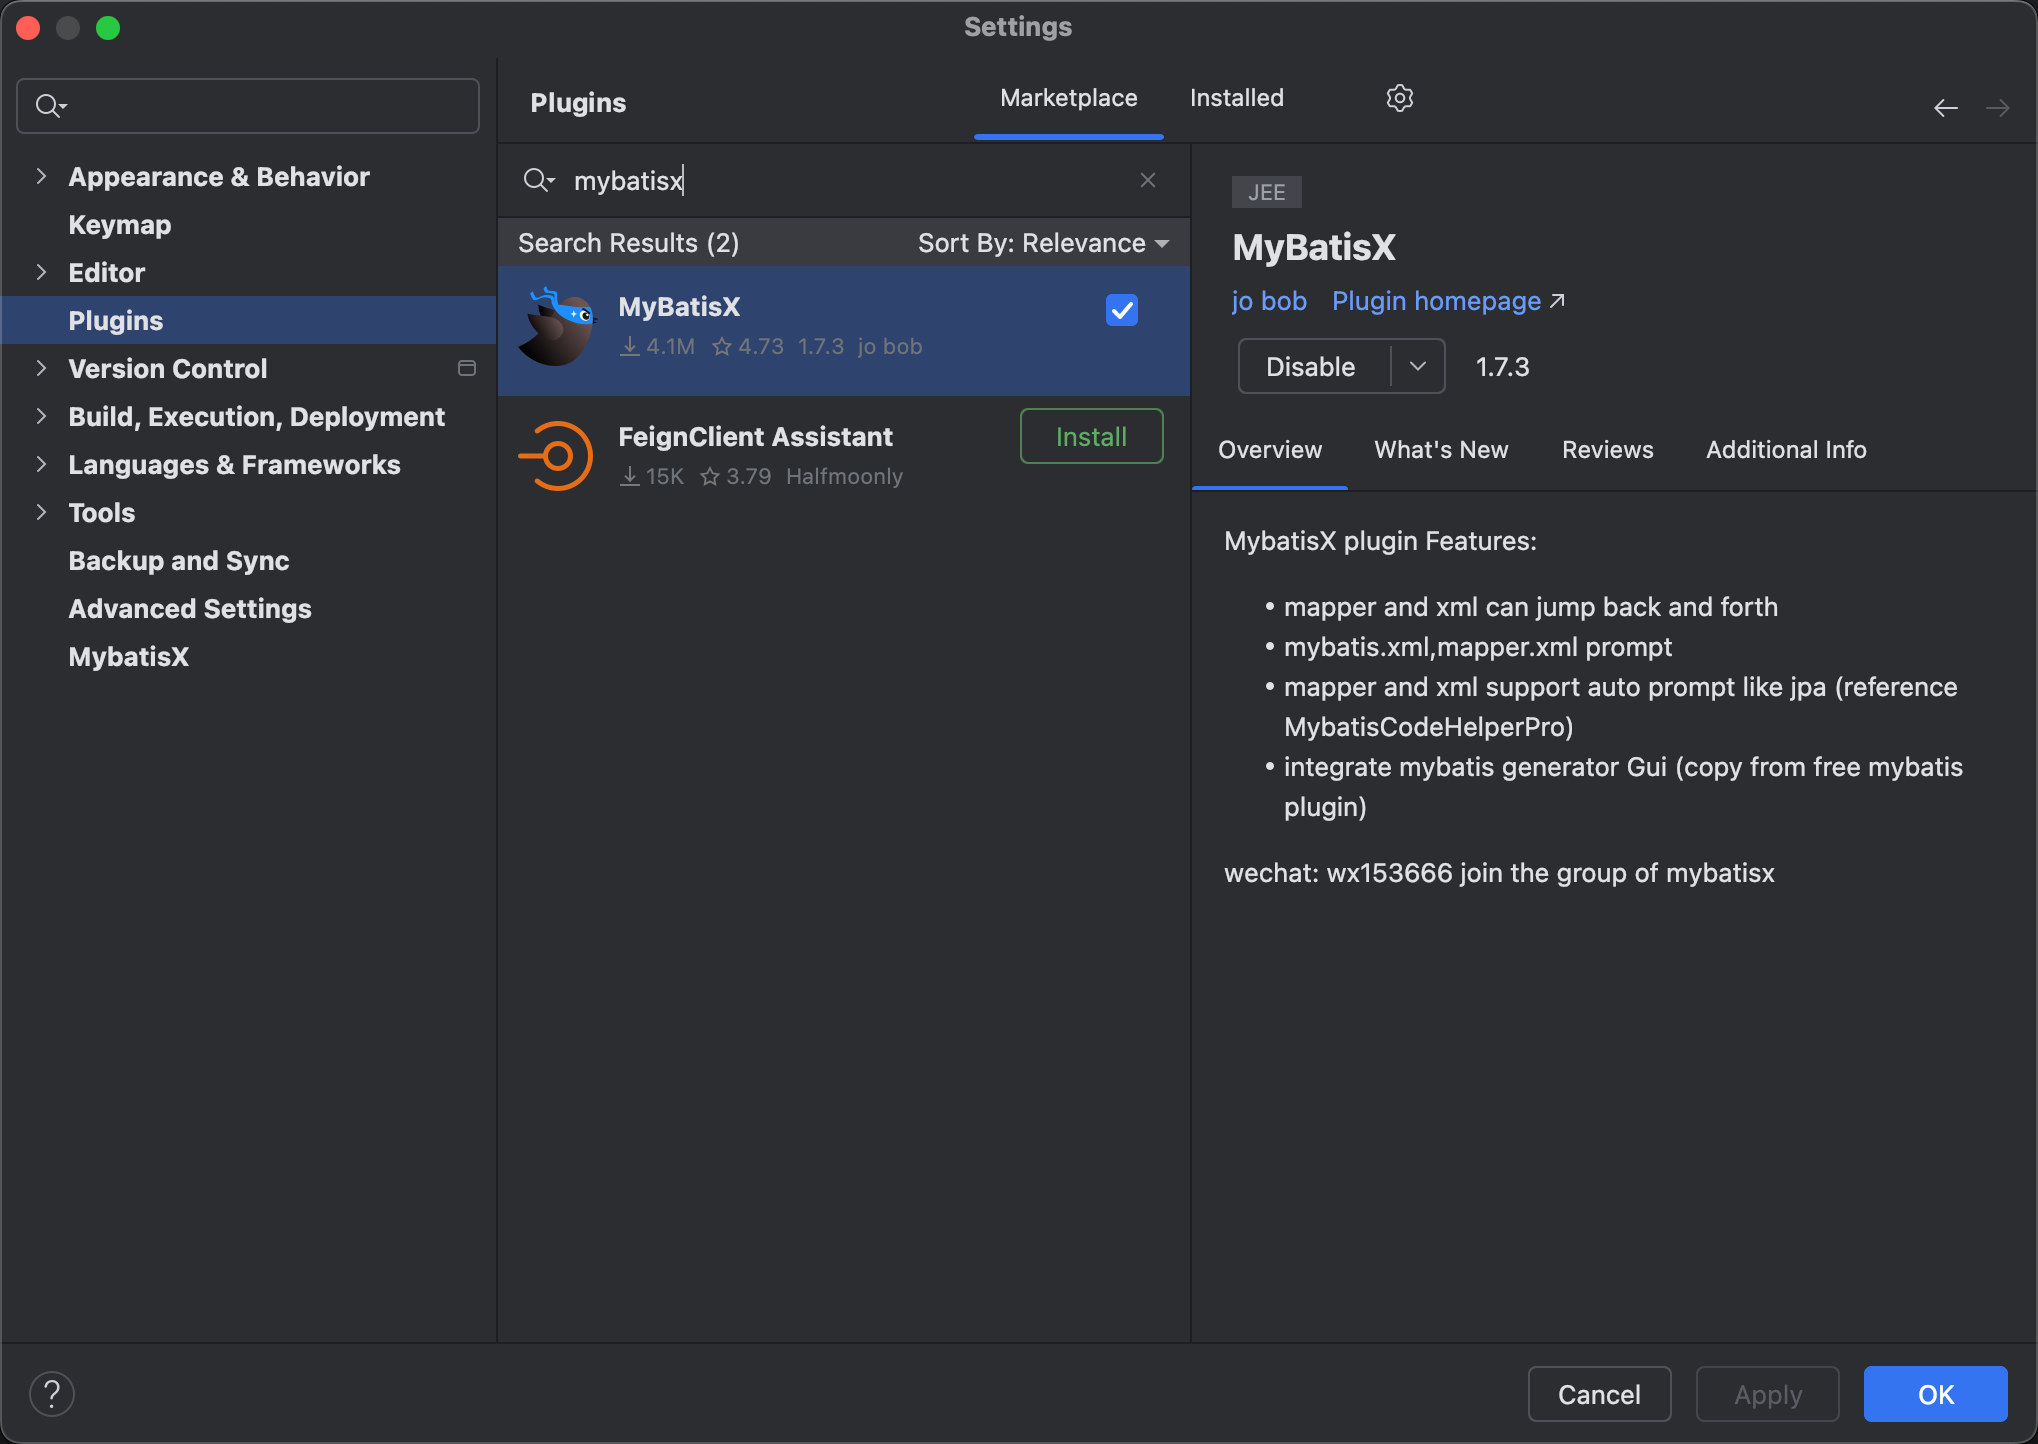Install the FeignClient Assistant plugin
This screenshot has width=2038, height=1444.
pos(1091,436)
